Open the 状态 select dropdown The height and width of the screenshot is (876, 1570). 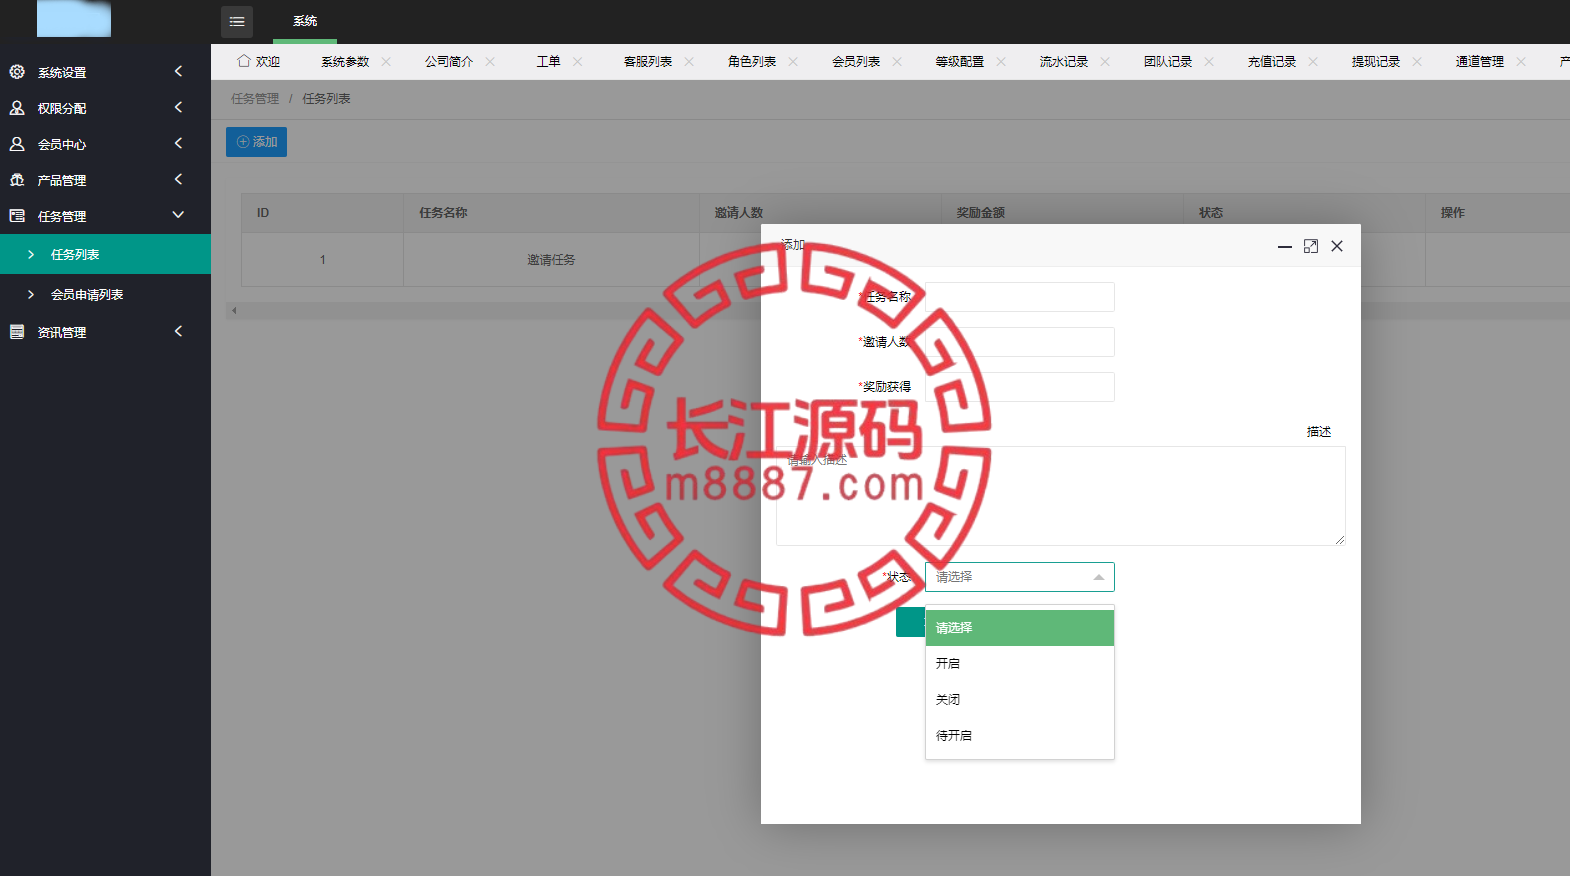1019,577
